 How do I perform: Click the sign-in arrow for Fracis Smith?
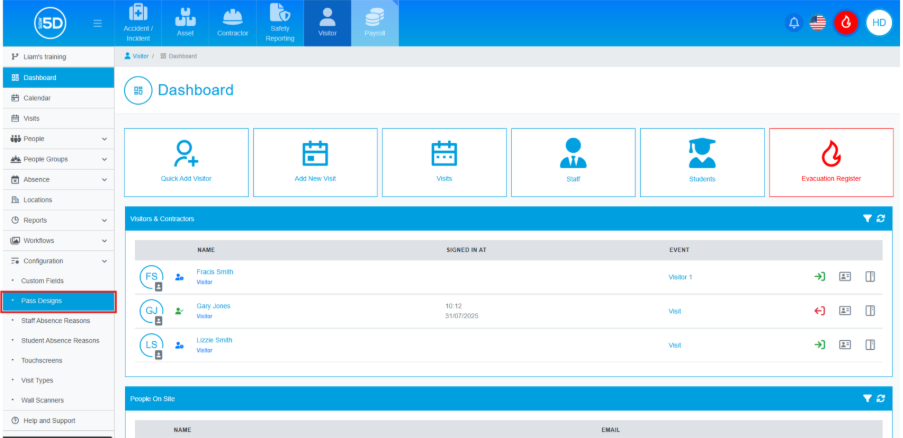pos(819,277)
